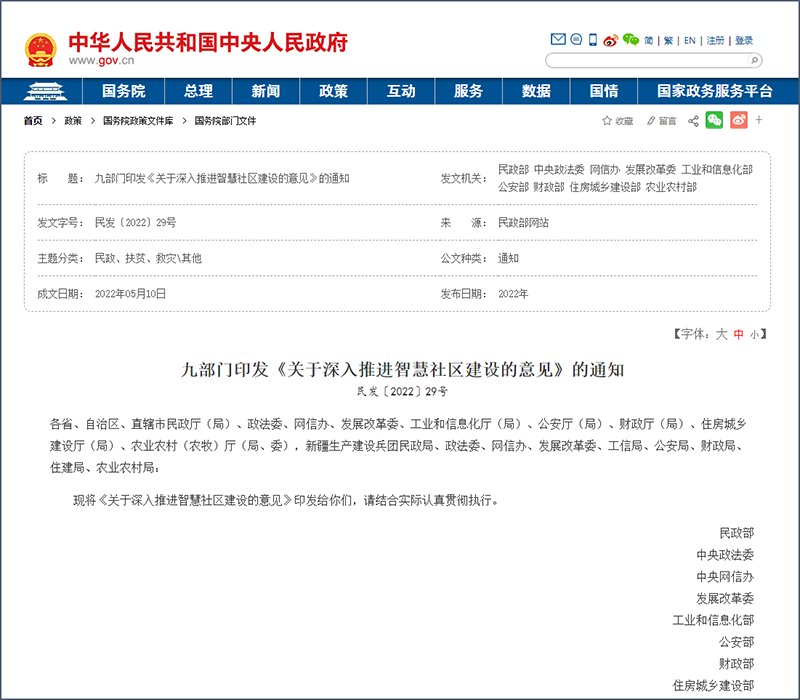The width and height of the screenshot is (800, 700).
Task: Expand more share options with plus icon
Action: point(758,119)
